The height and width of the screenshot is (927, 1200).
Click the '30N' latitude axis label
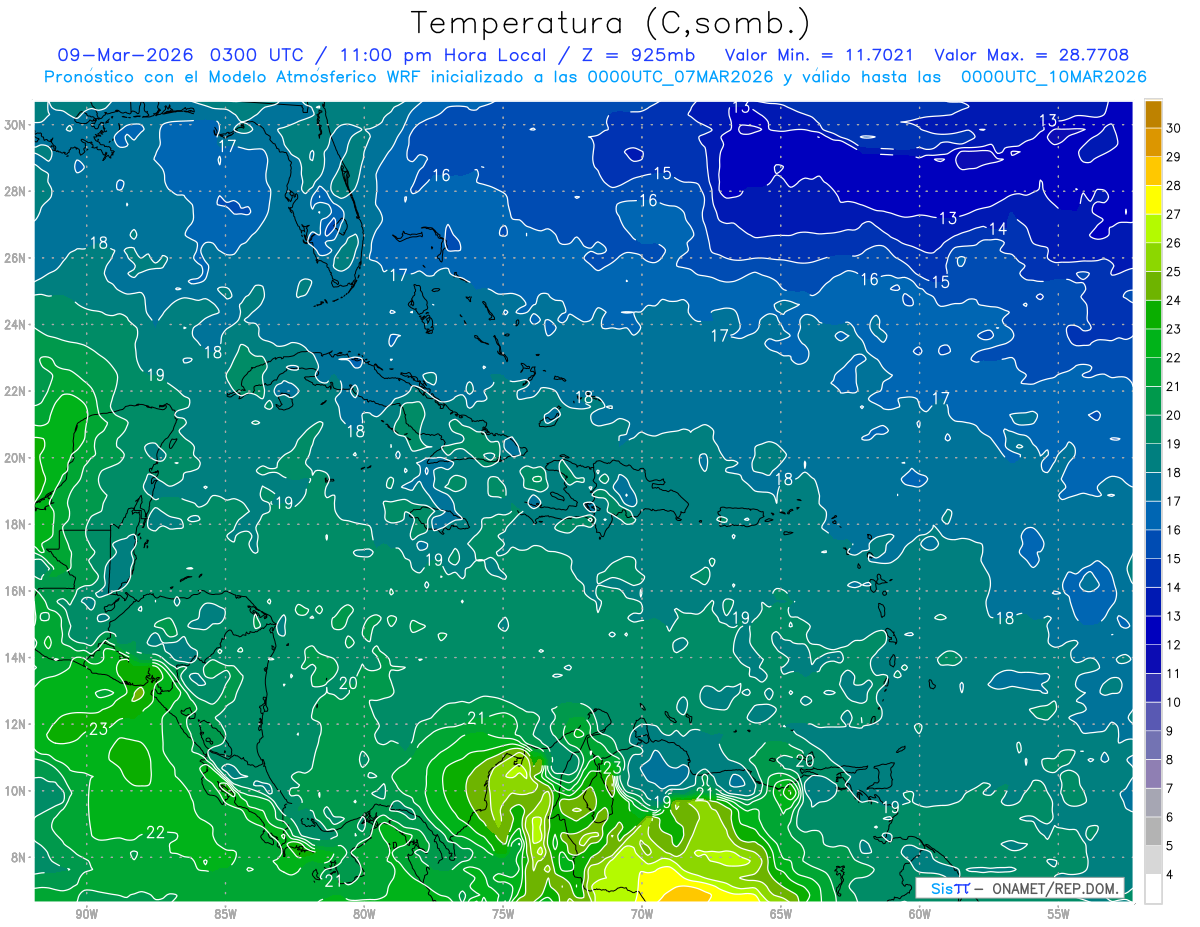point(15,124)
